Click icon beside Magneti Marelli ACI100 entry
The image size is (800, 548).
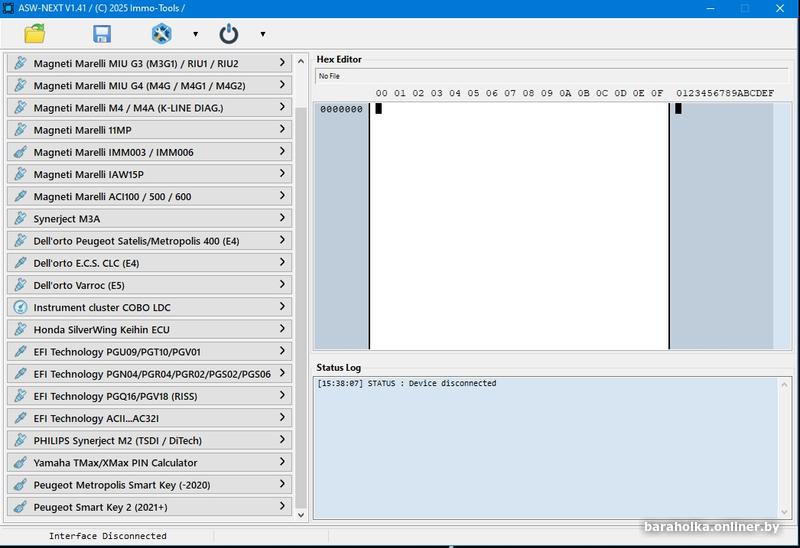coord(20,196)
